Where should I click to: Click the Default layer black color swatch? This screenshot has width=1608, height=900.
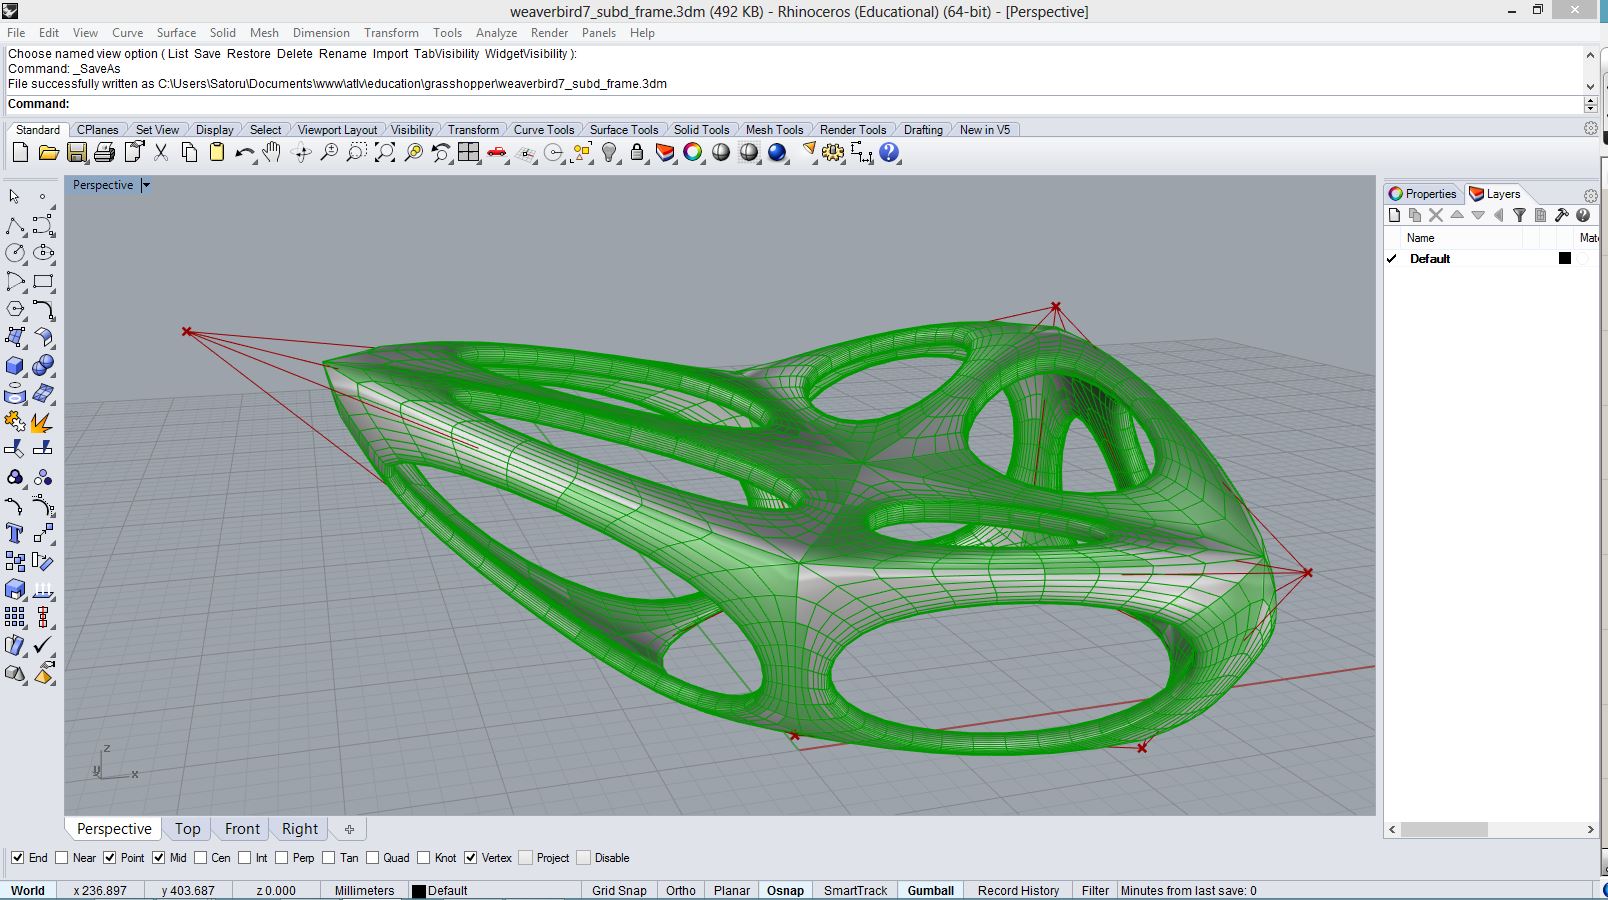pyautogui.click(x=1565, y=258)
